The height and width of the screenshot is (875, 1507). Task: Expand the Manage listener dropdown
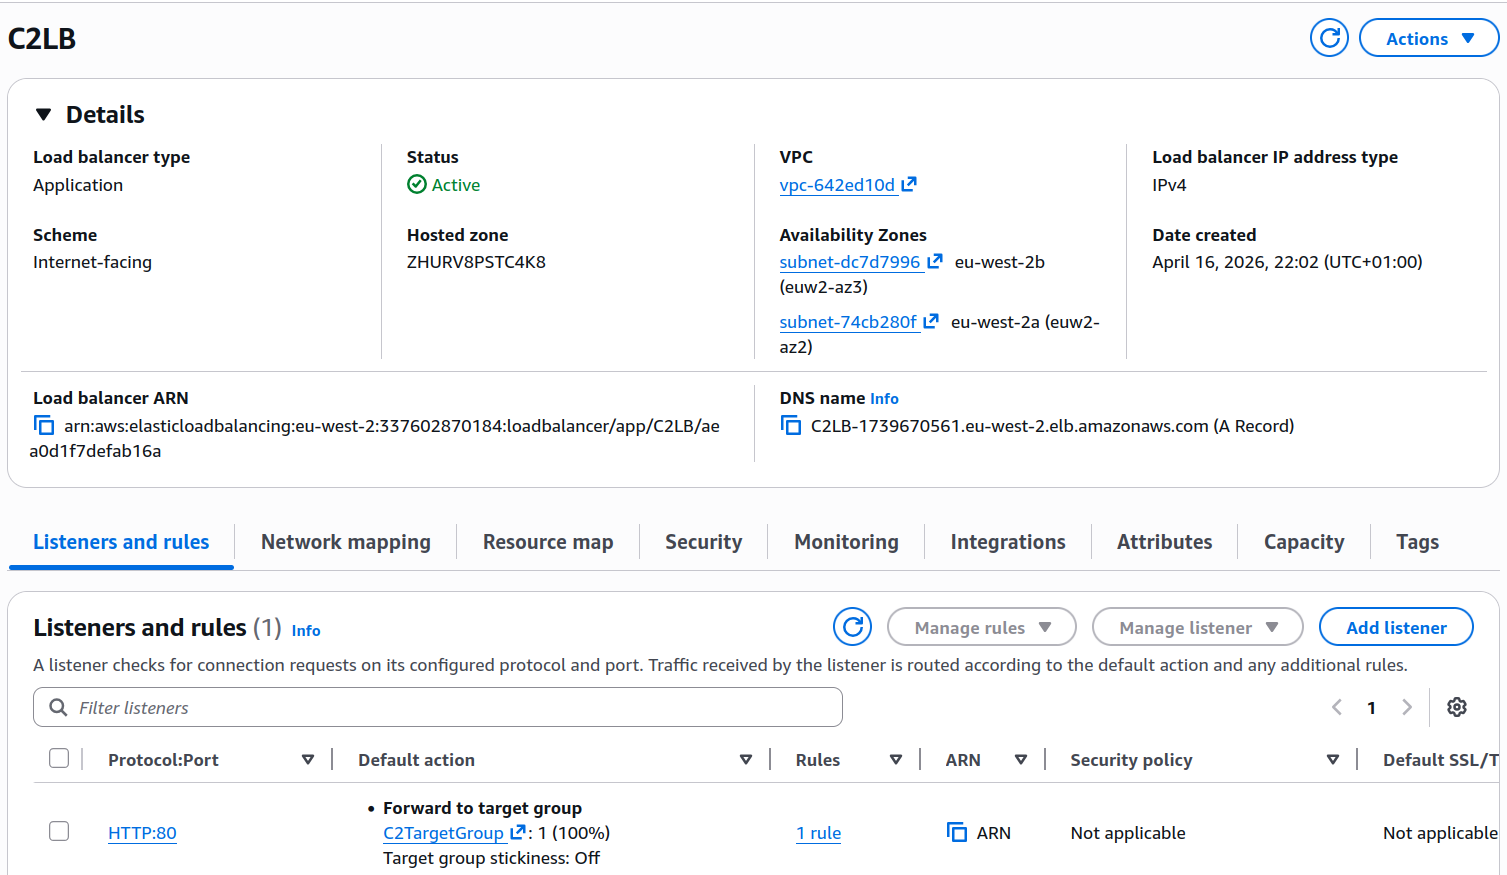pos(1197,627)
